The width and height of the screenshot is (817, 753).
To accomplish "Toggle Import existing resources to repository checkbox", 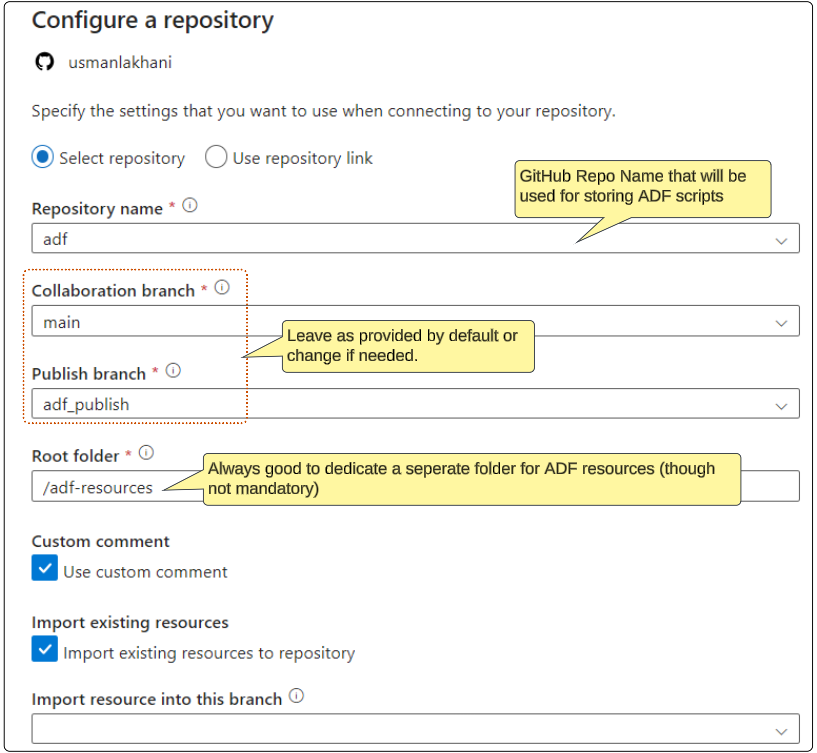I will pos(45,651).
